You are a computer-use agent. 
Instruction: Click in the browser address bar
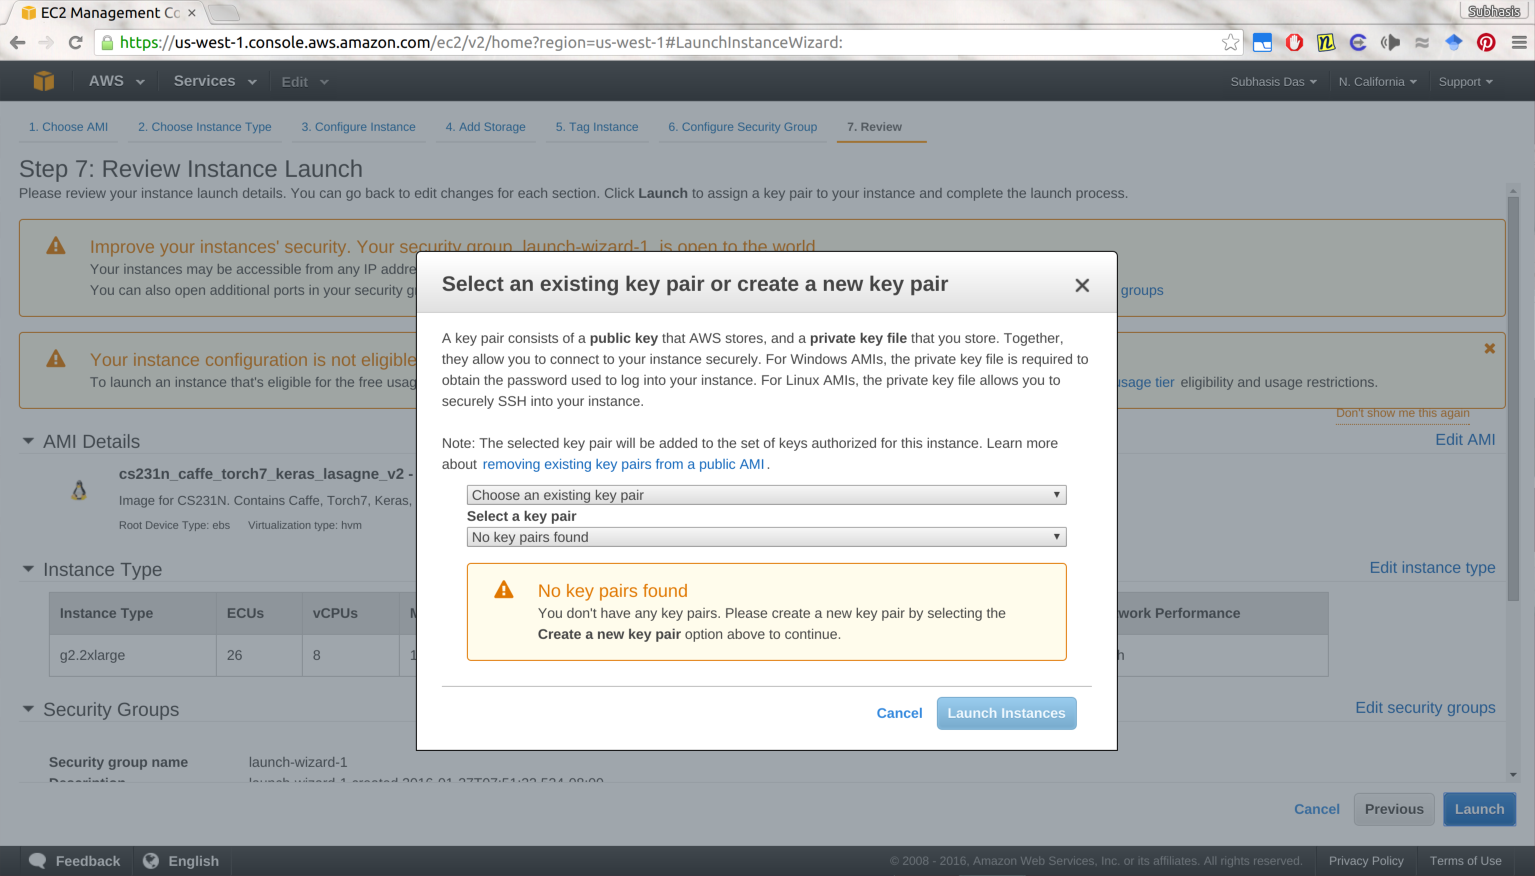pos(660,42)
